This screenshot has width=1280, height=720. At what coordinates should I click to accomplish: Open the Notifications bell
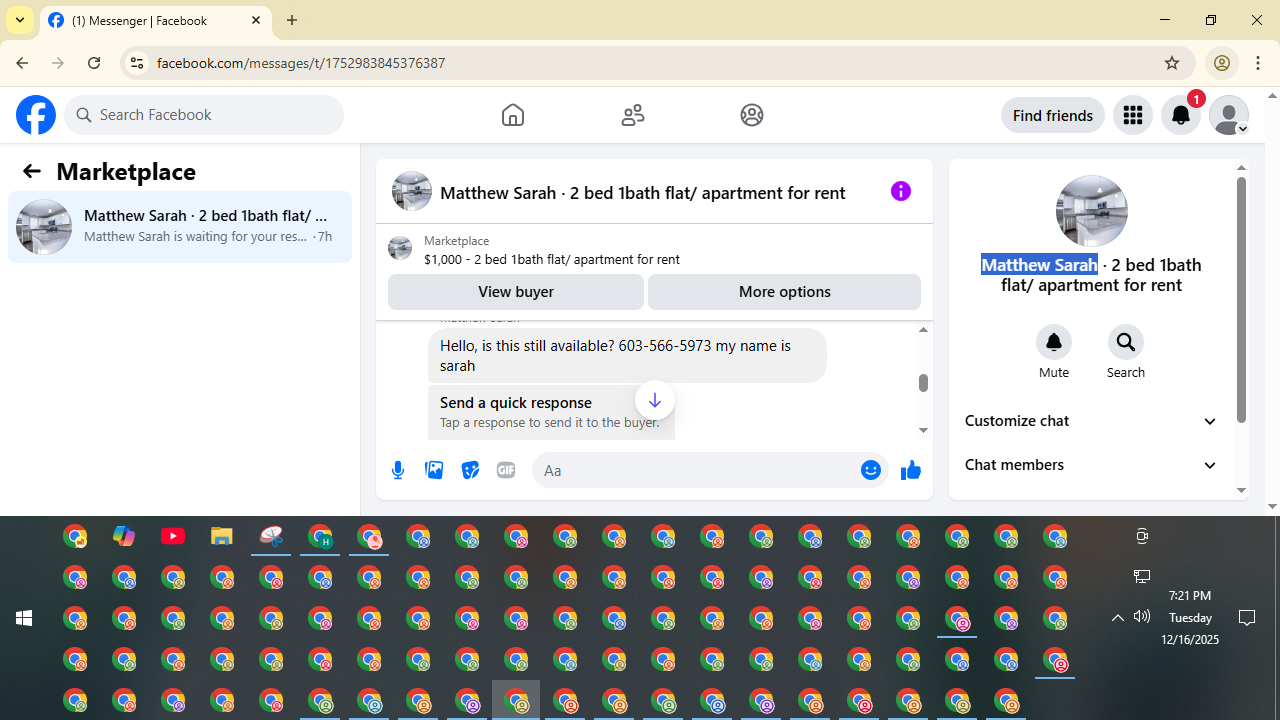(x=1181, y=115)
